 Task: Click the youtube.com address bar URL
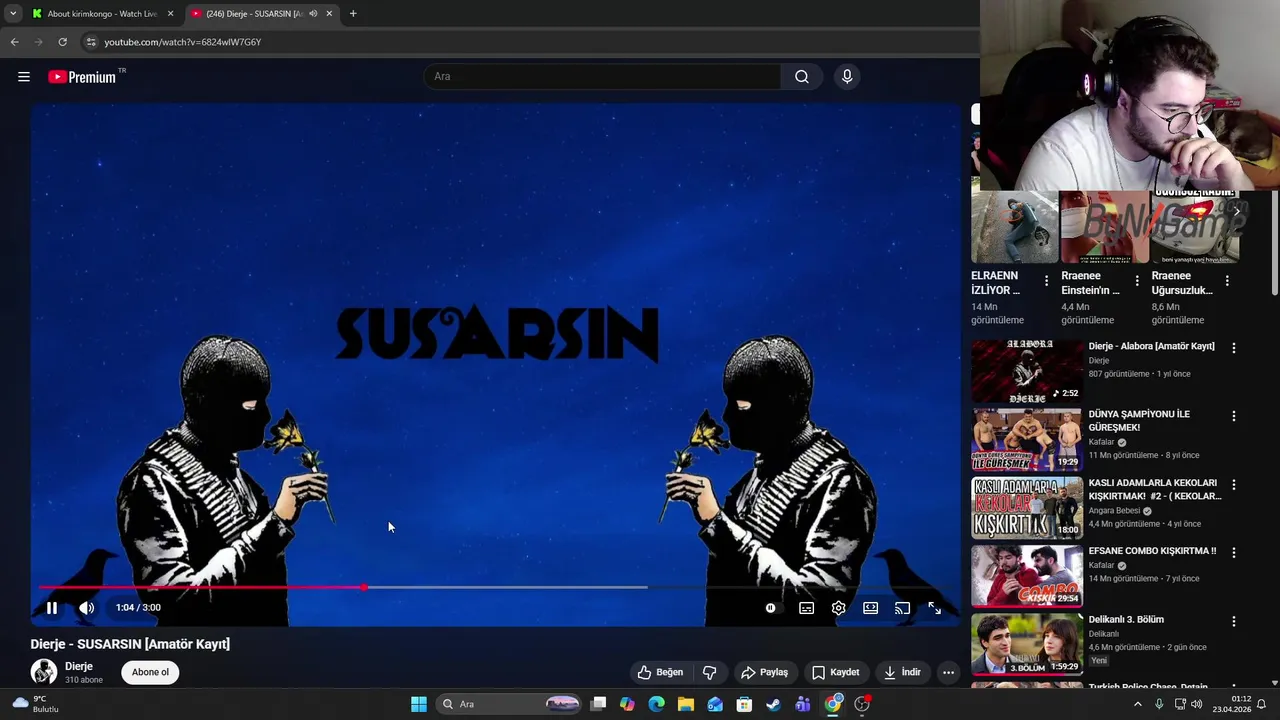[183, 42]
